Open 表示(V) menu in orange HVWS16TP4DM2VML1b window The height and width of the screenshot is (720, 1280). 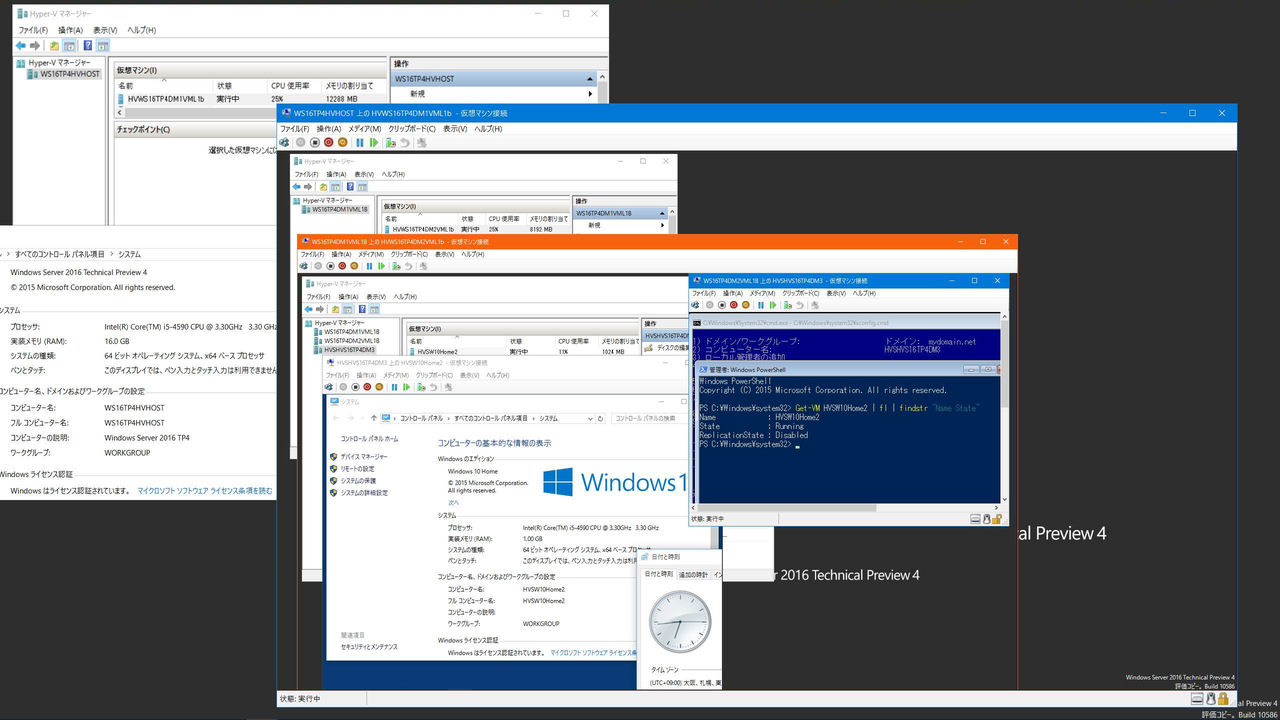446,254
